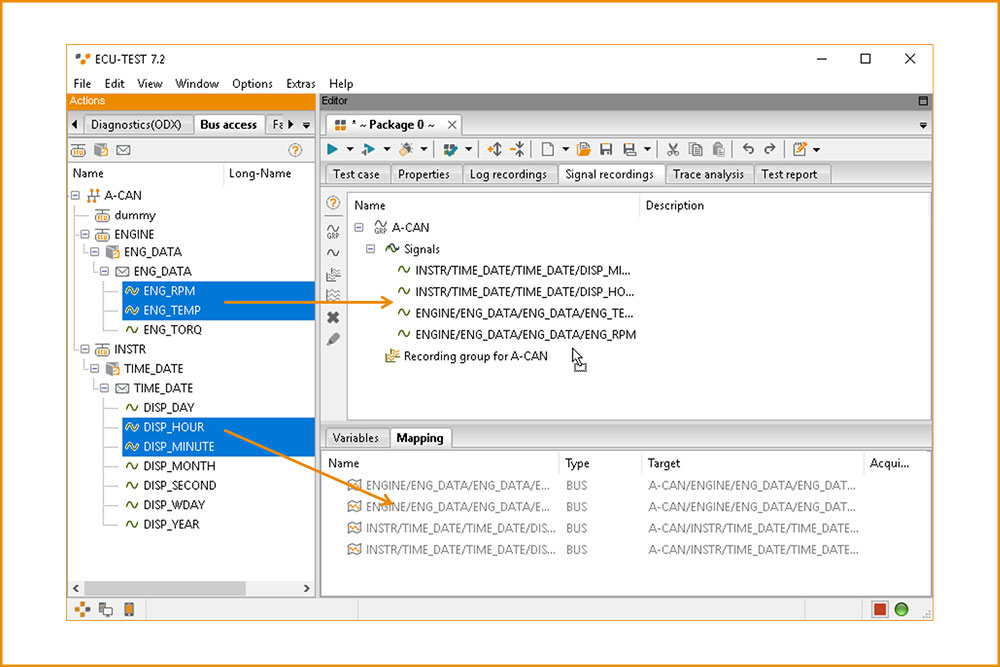Click the phone-shaped icon in bottom-left status bar
The image size is (1000, 667).
(129, 610)
